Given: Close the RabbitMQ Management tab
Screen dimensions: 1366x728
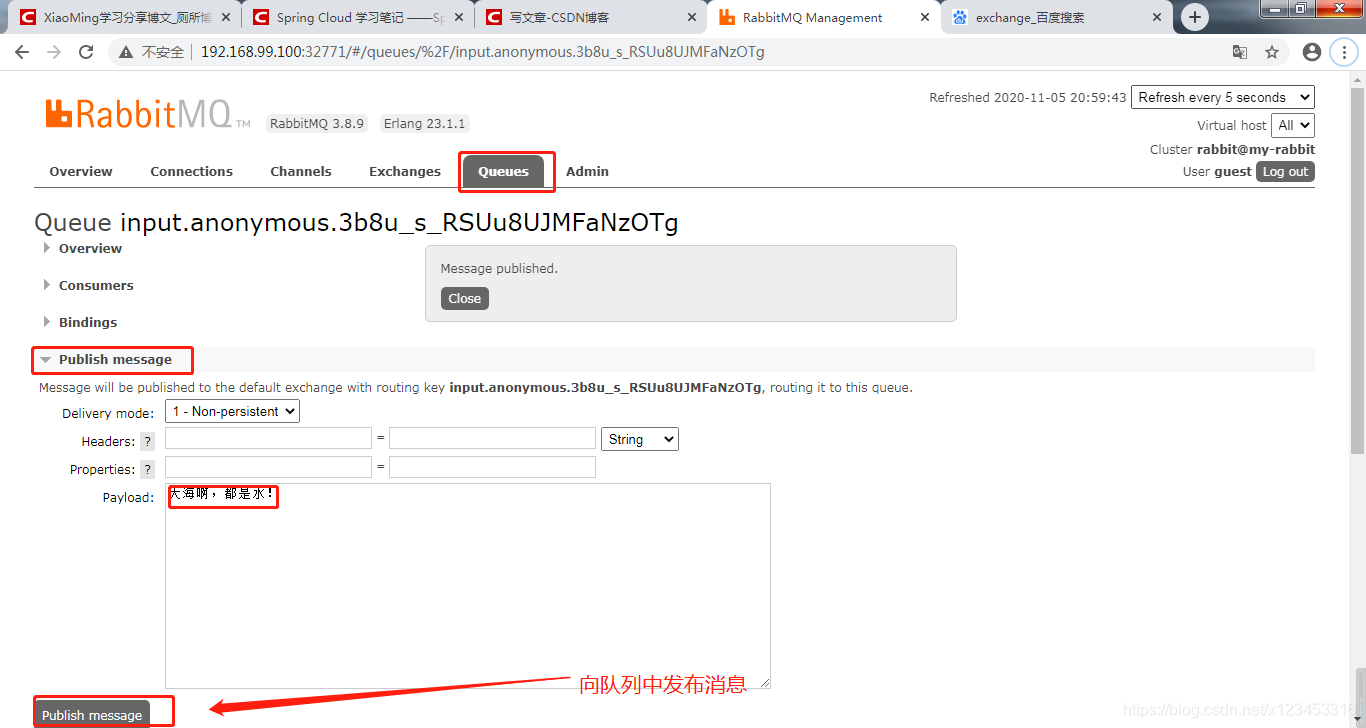Looking at the screenshot, I should 923,18.
